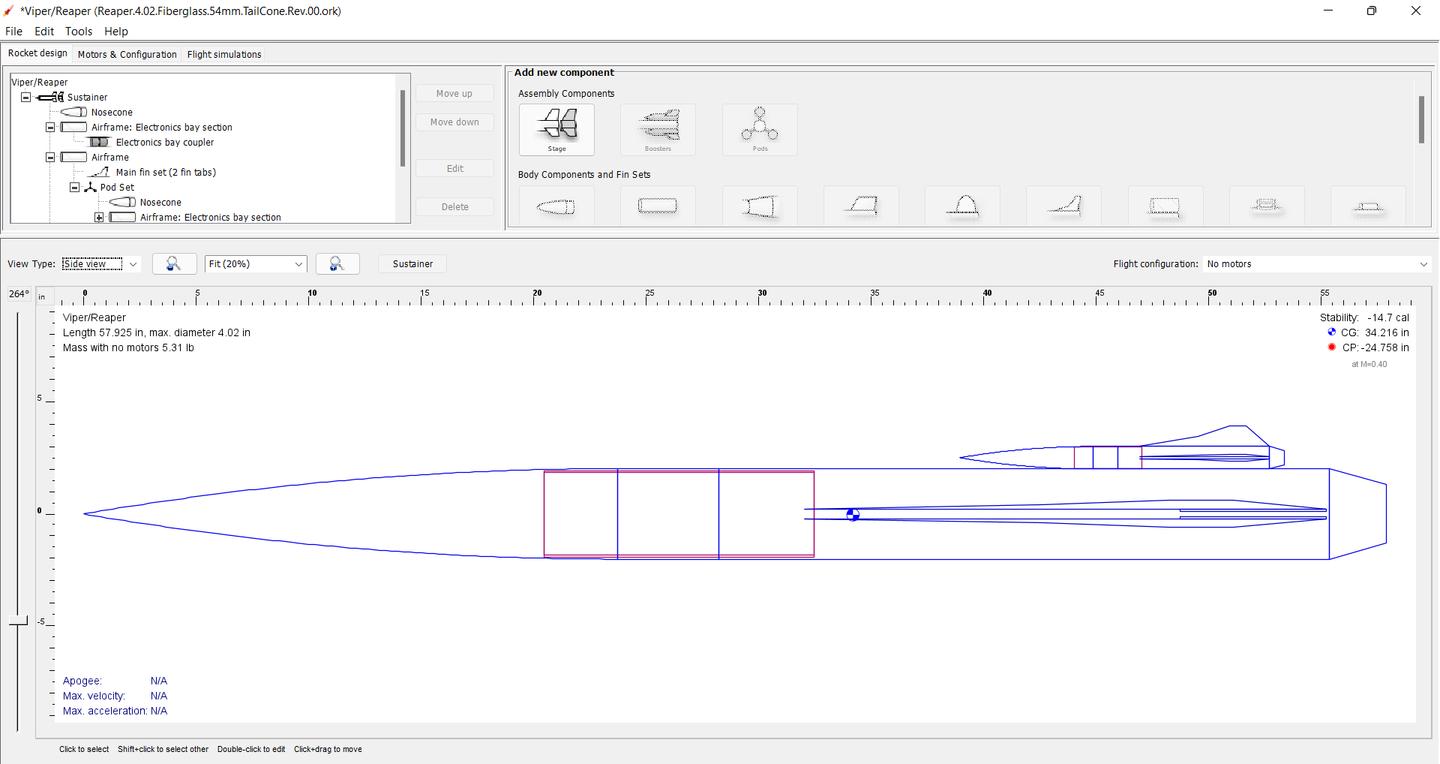
Task: Switch to the Flight simulations tab
Action: pos(223,54)
